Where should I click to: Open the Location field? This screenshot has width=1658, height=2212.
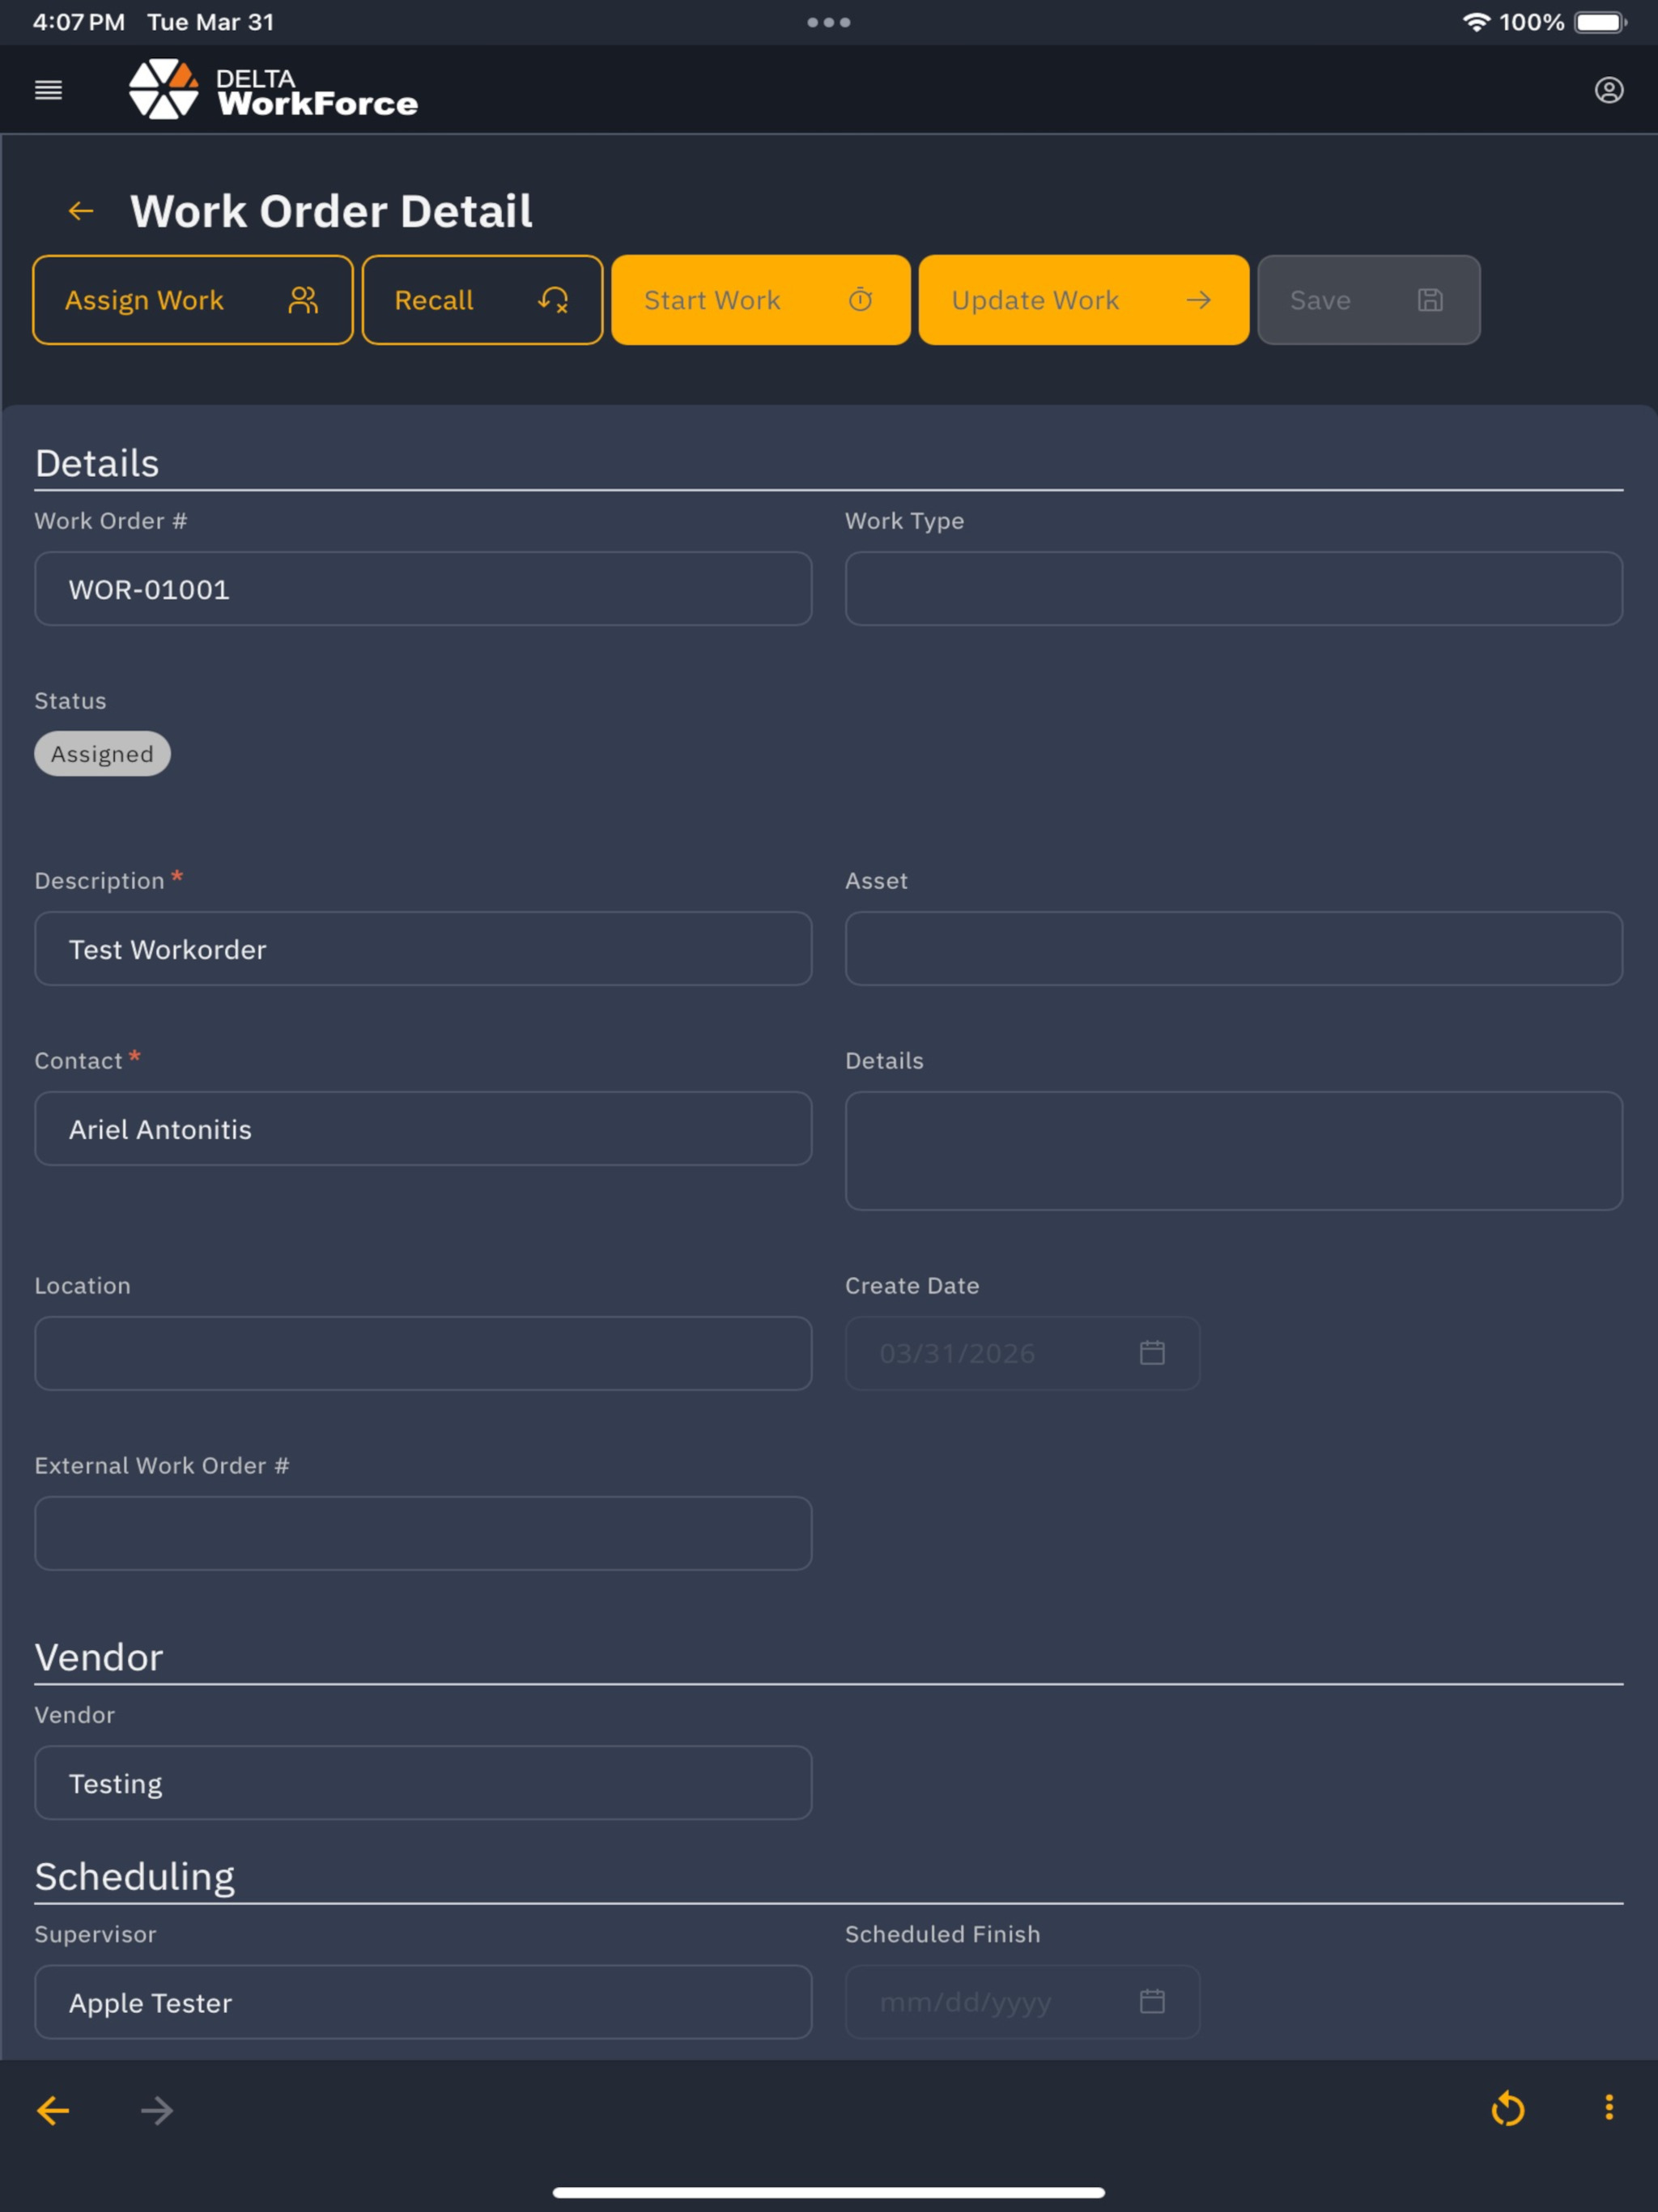click(423, 1354)
